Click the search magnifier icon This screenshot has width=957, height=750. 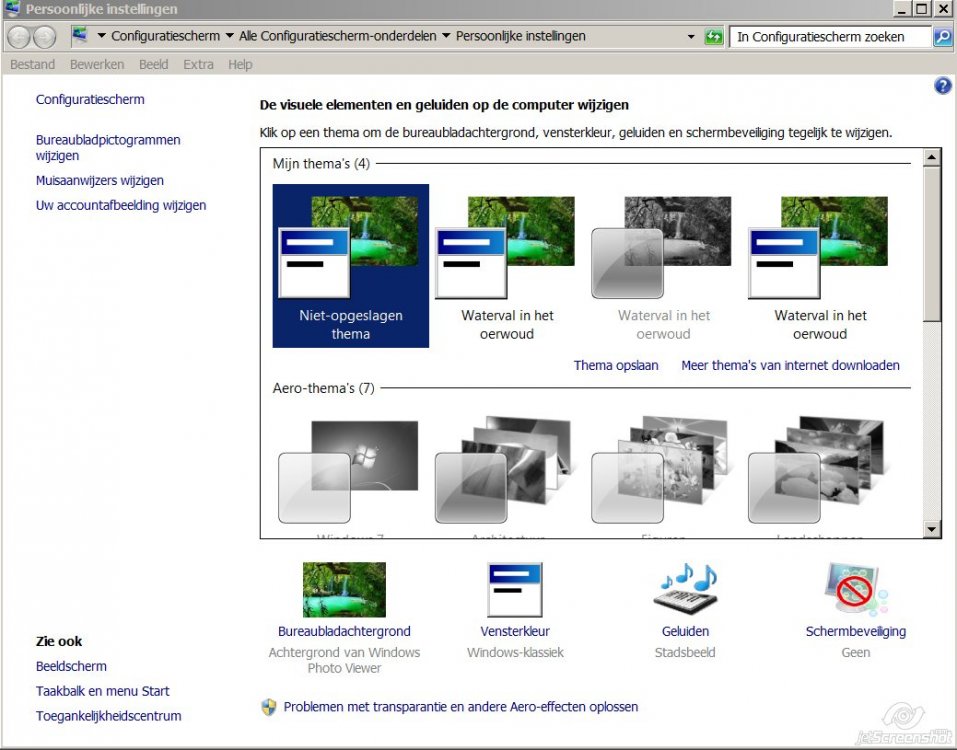click(942, 37)
